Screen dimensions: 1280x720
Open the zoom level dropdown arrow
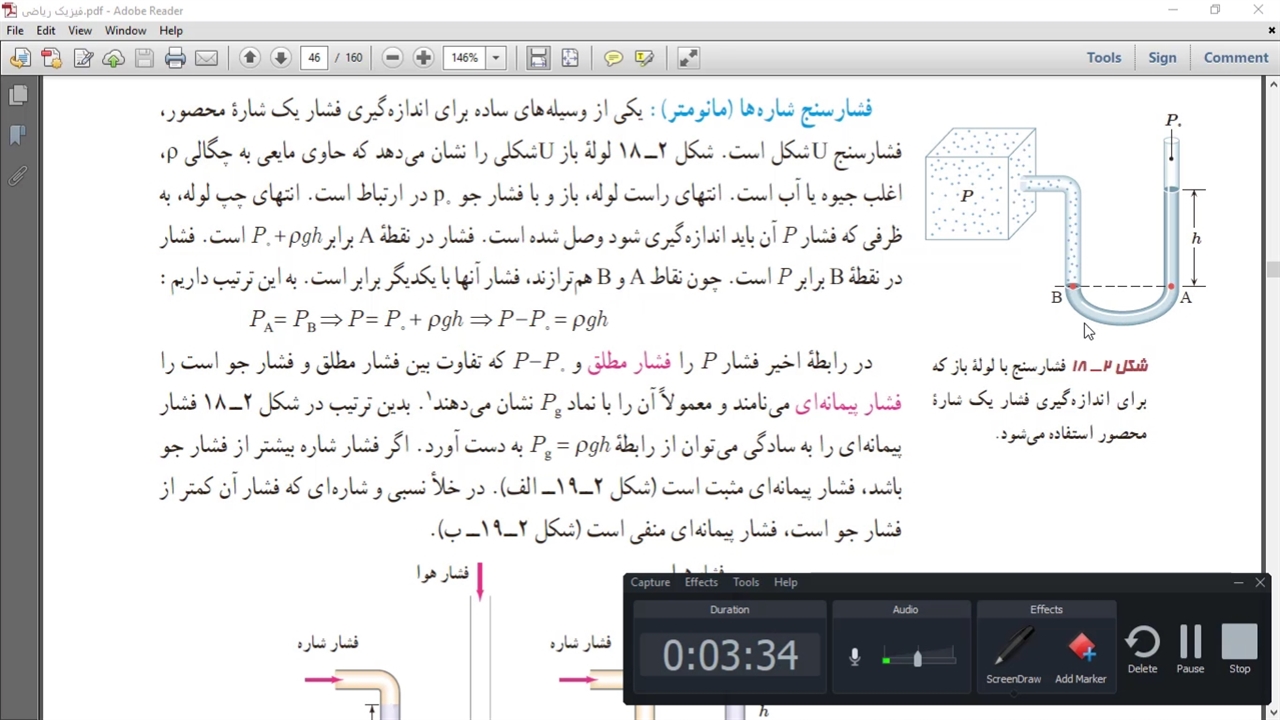coord(495,58)
